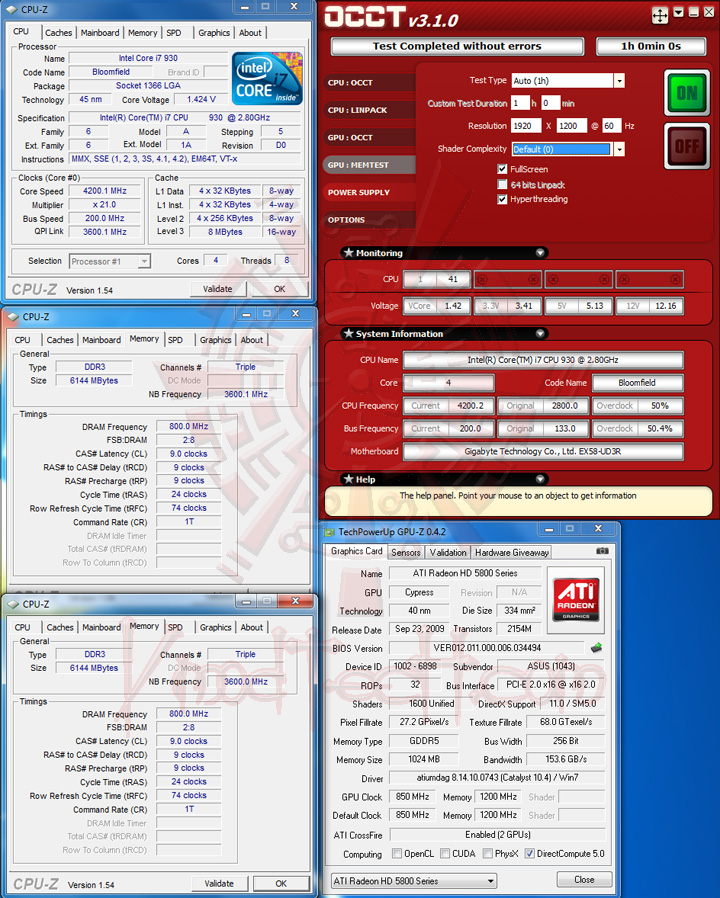Check the OpenCL checkbox in GPU-Z
720x898 pixels.
(x=396, y=853)
